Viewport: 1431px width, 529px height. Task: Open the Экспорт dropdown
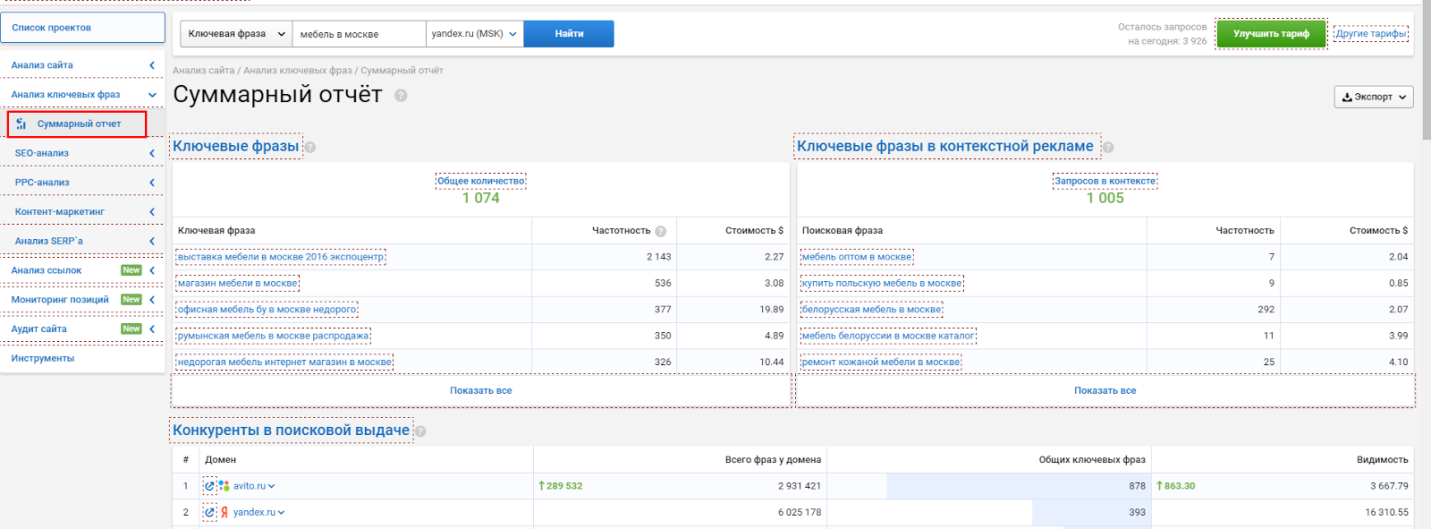pyautogui.click(x=1375, y=97)
